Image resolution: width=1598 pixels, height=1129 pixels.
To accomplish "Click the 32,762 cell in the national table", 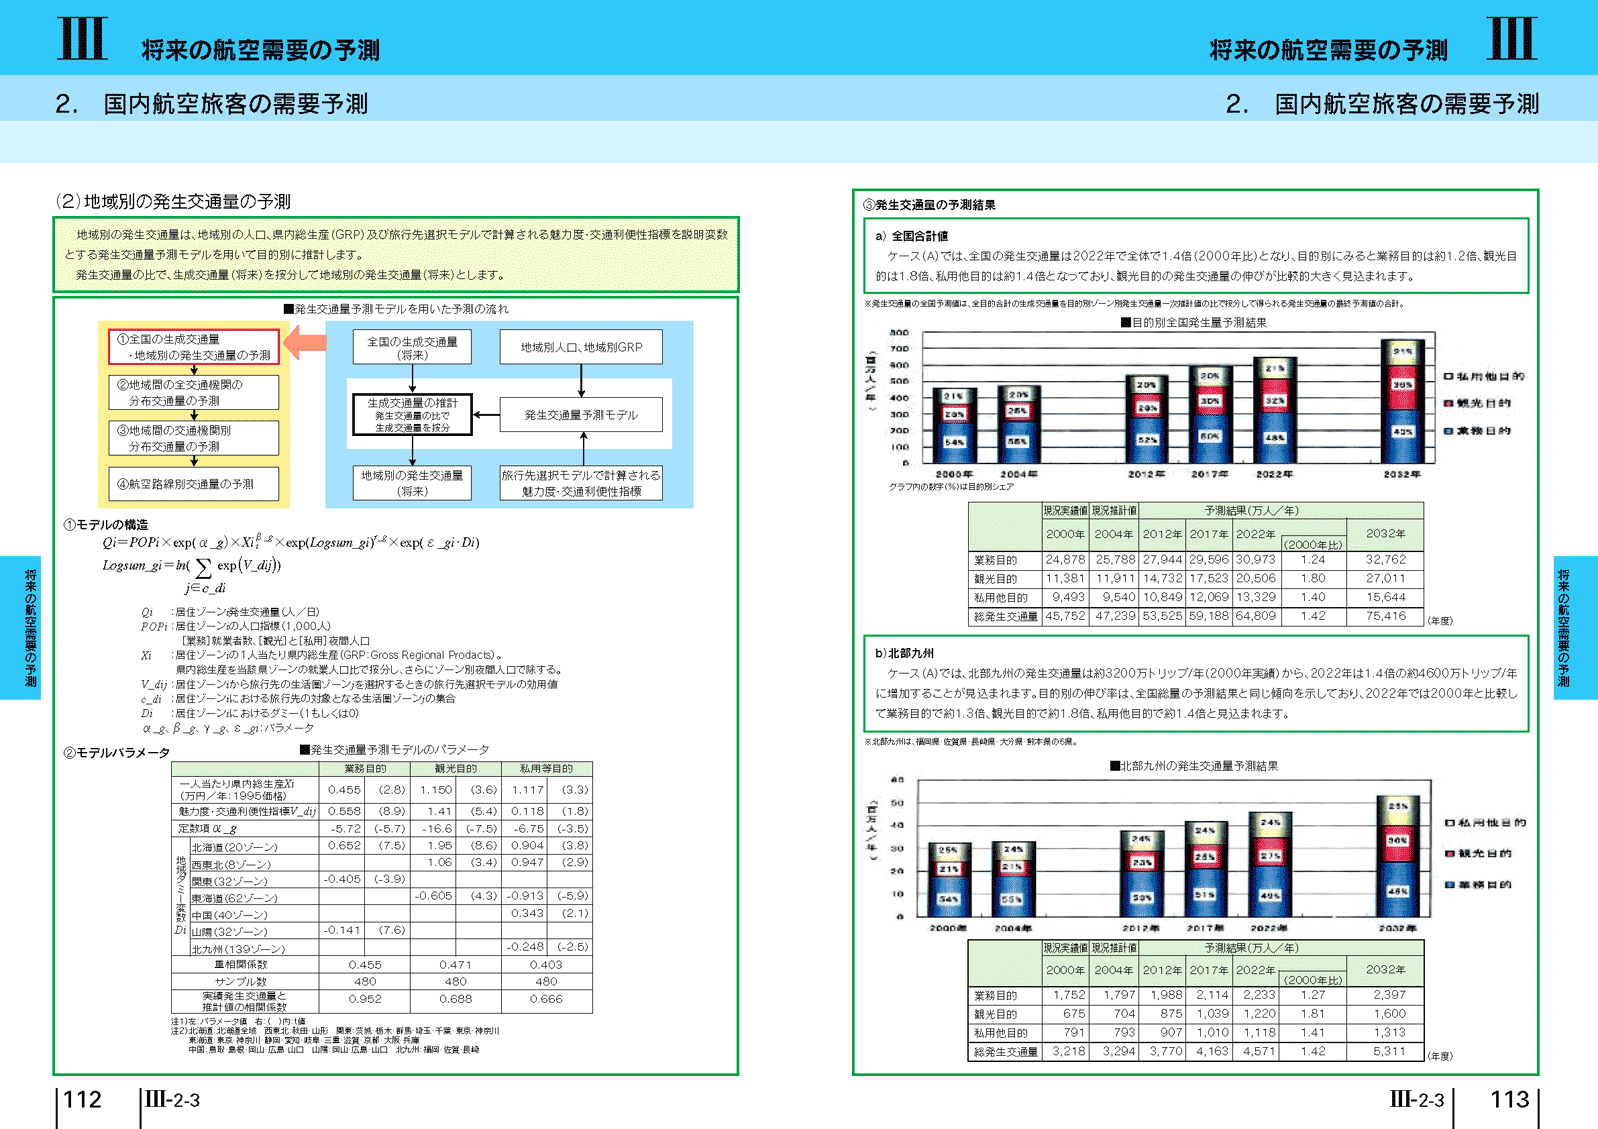I will click(x=1385, y=560).
